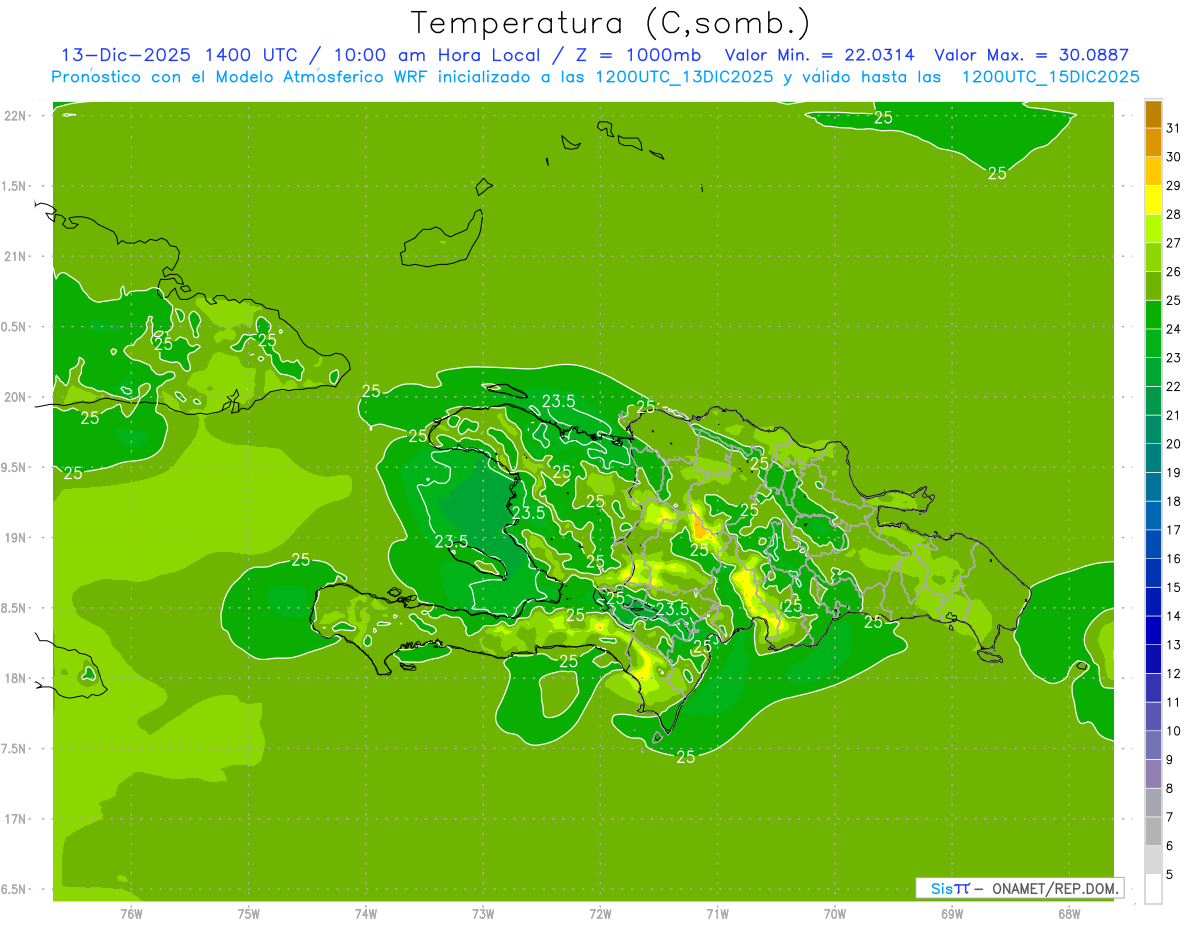The width and height of the screenshot is (1200, 927).
Task: Click the 74W longitude label
Action: [365, 913]
